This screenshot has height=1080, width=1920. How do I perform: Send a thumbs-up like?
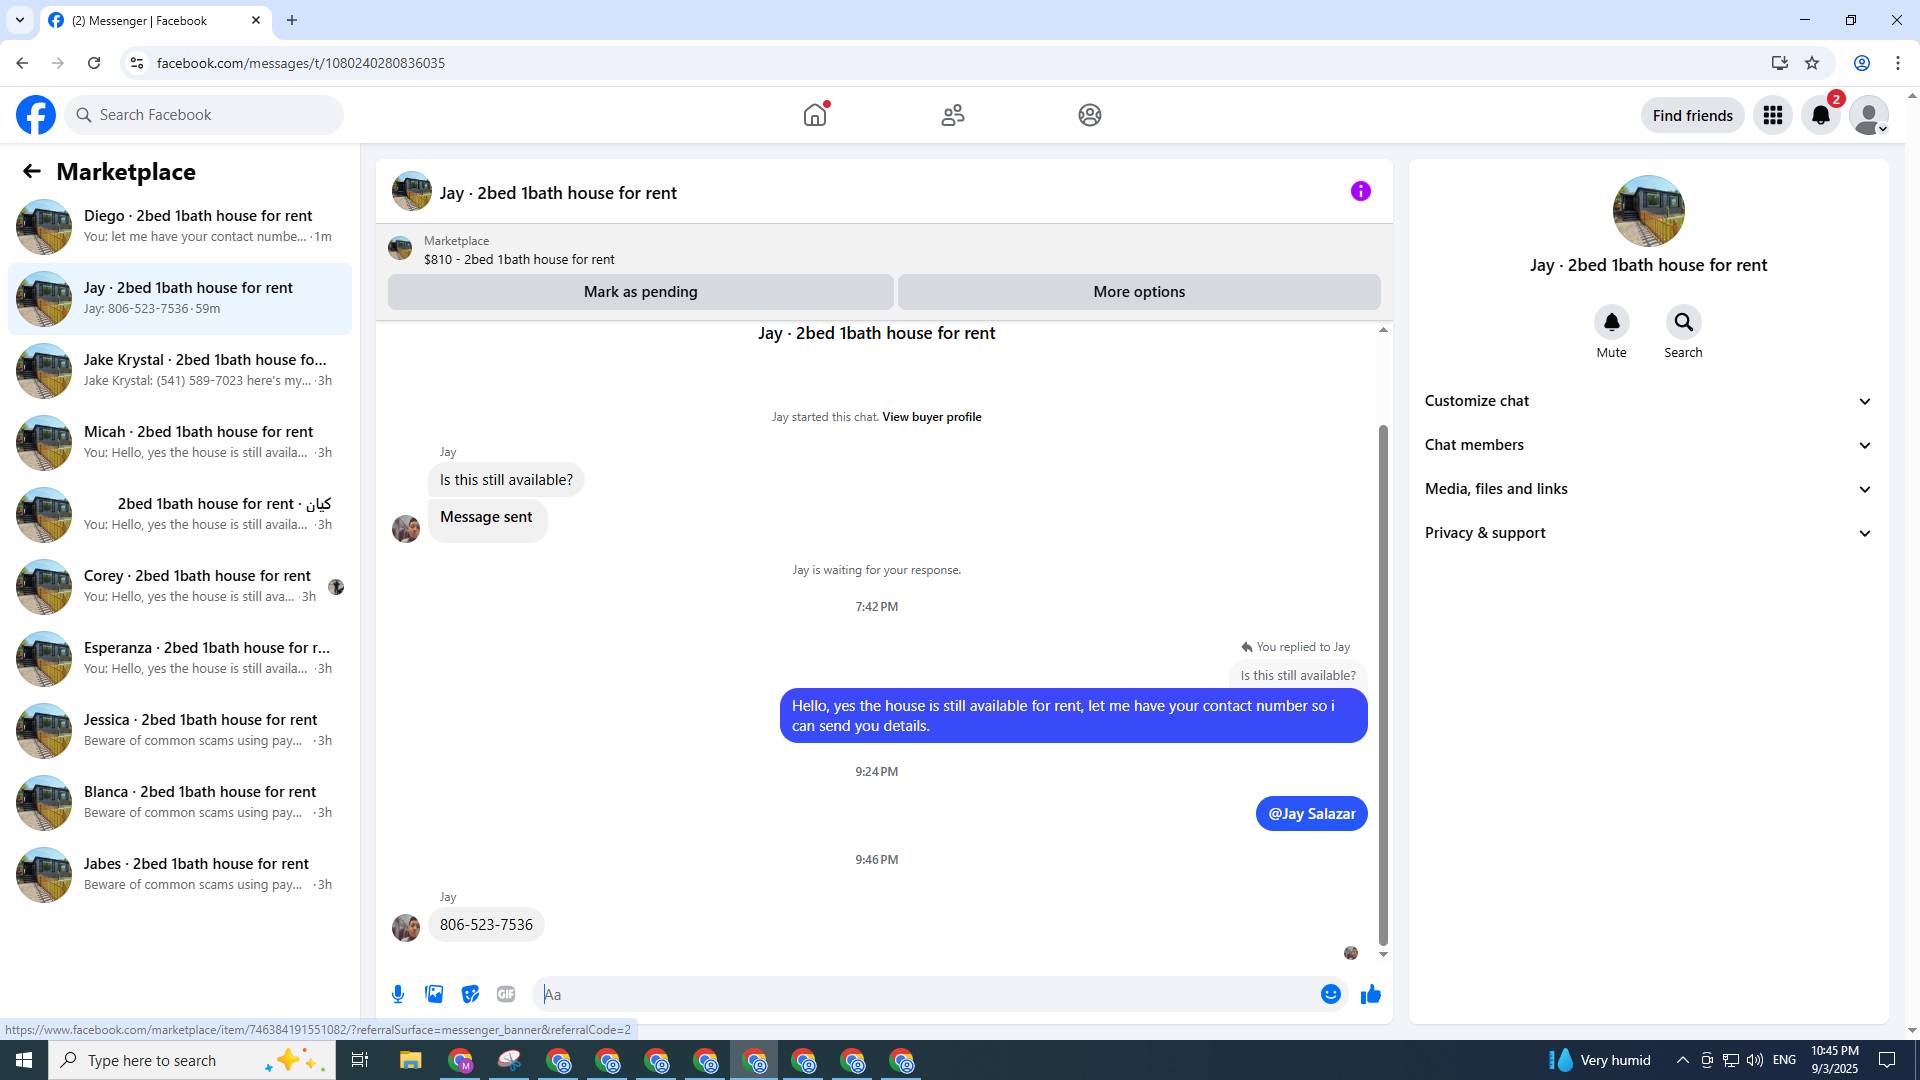1371,994
